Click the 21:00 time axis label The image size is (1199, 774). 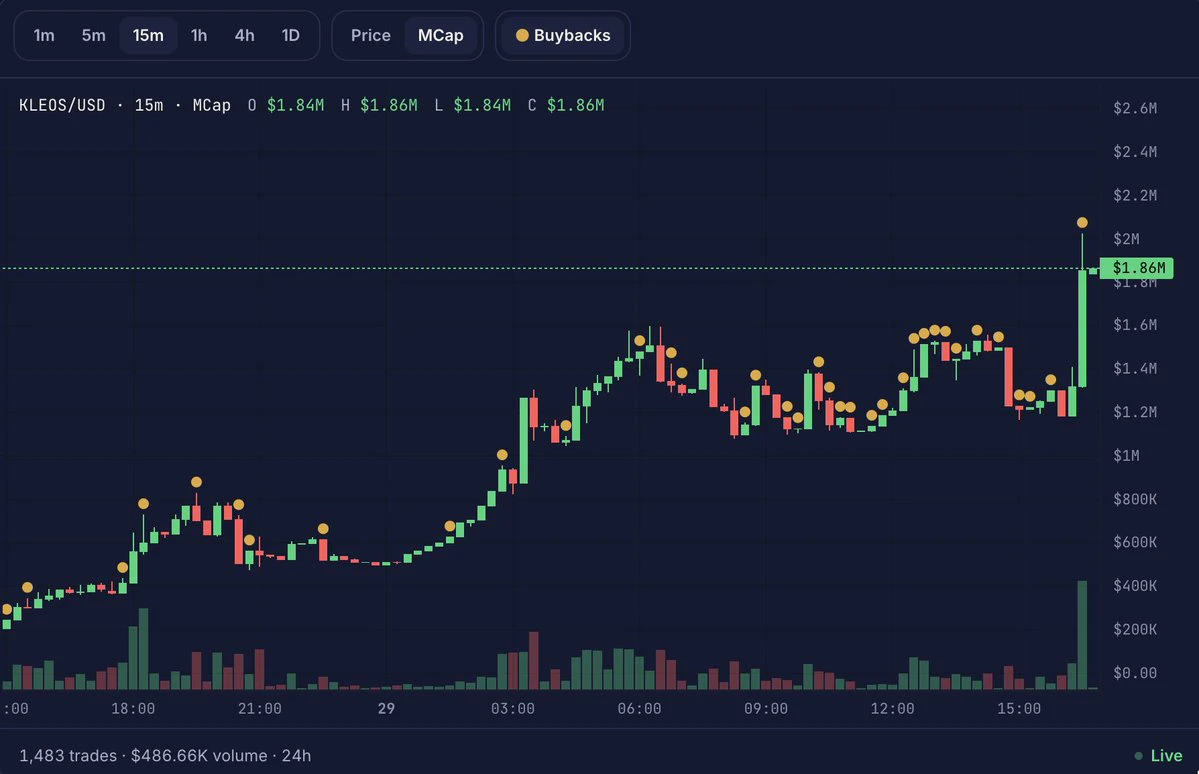tap(259, 709)
